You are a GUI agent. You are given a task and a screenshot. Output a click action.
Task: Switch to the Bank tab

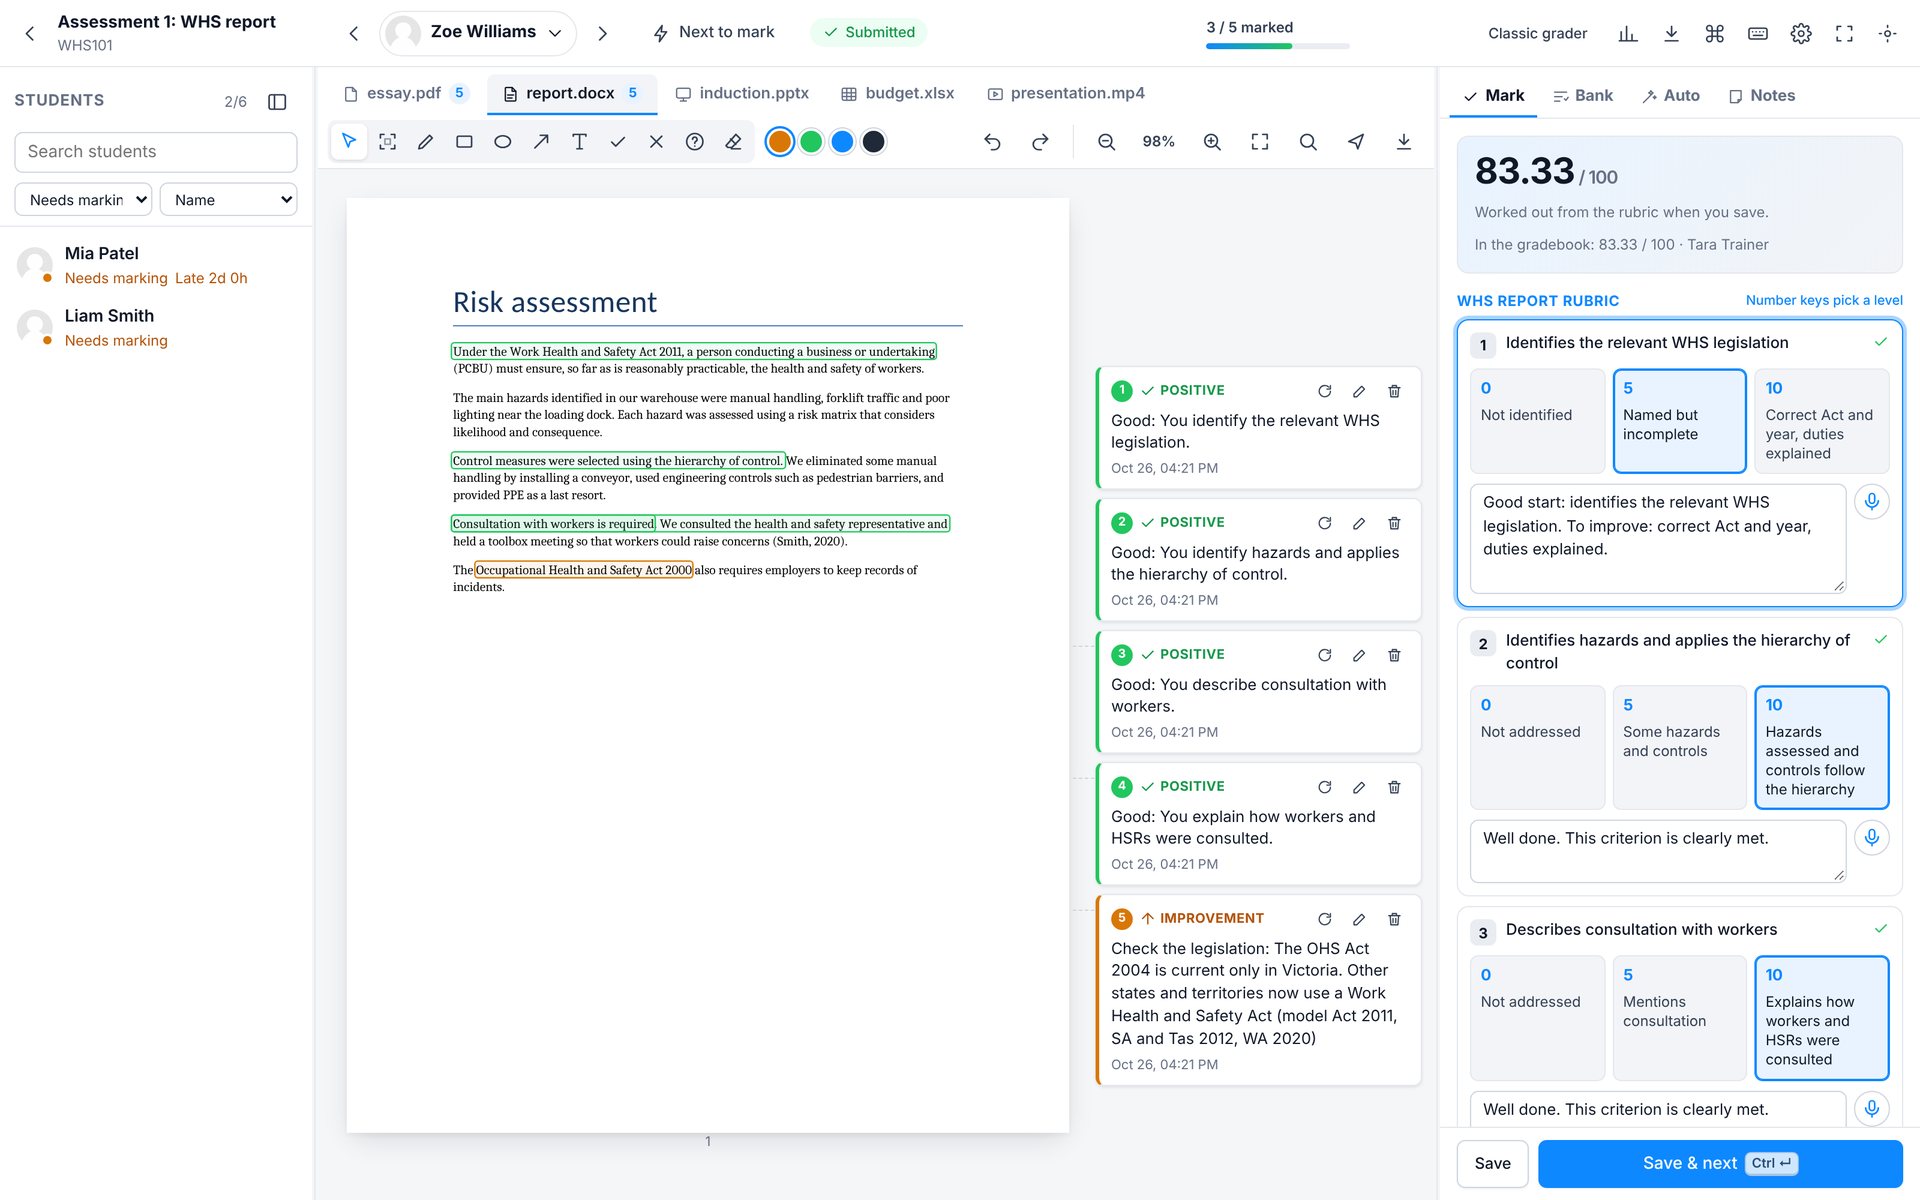[1582, 95]
